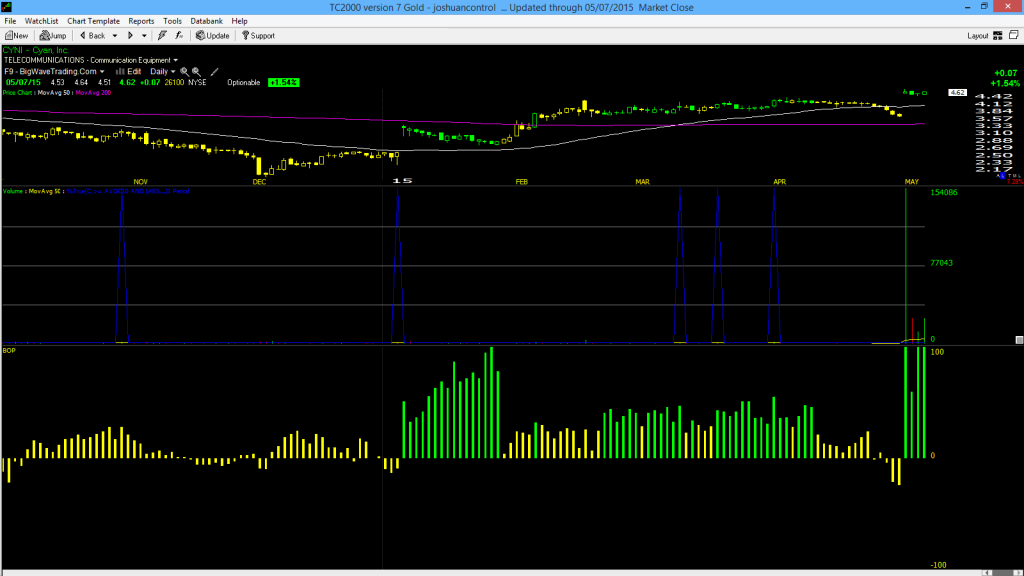Screen dimensions: 1024x576
Task: Open the fx formula icon
Action: [179, 36]
